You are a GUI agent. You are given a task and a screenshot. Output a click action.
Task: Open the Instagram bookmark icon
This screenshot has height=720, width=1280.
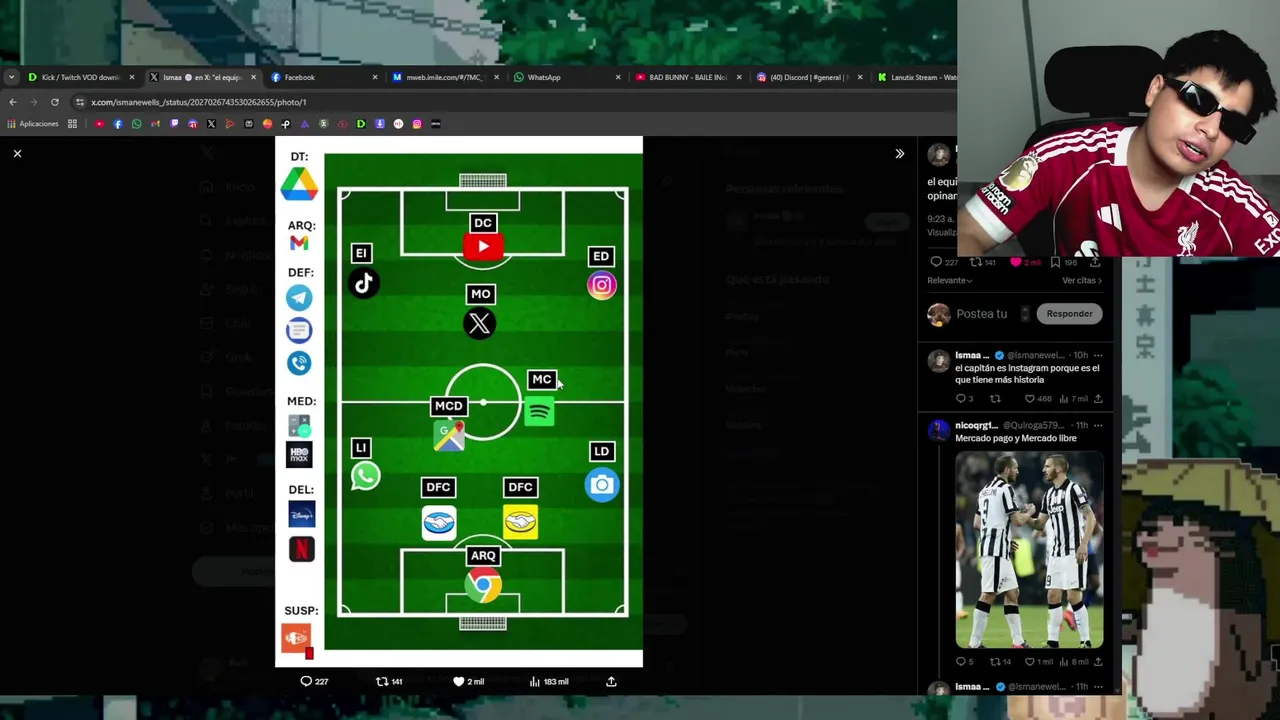pyautogui.click(x=417, y=124)
